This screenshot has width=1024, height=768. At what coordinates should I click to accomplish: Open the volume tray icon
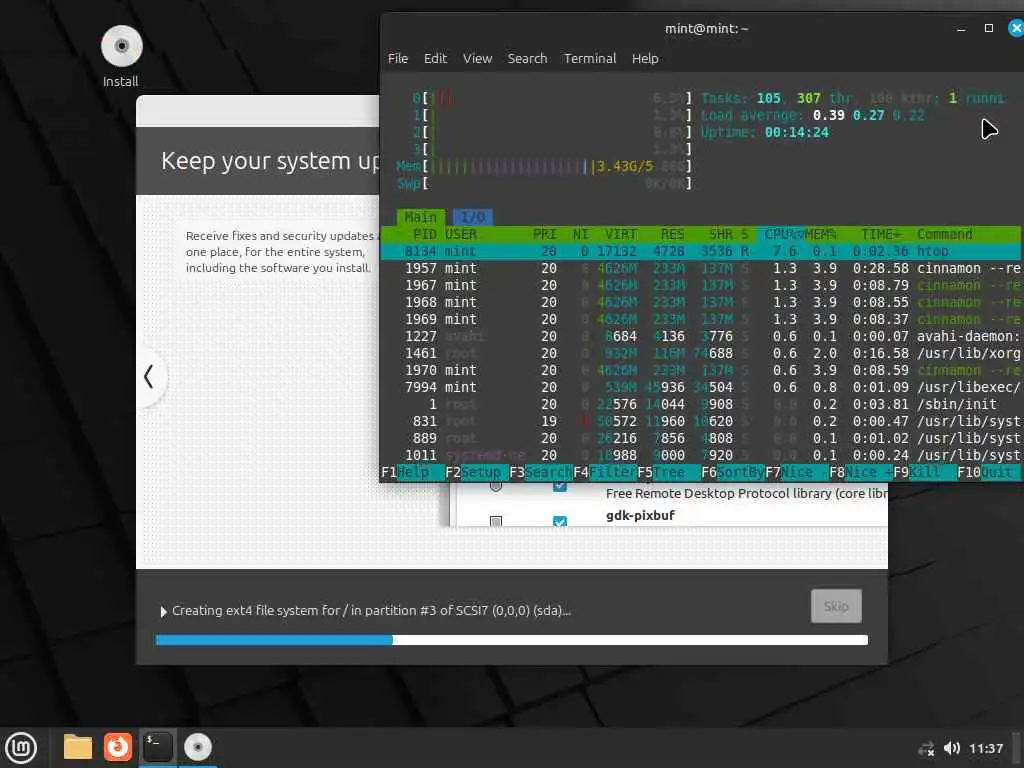[952, 748]
